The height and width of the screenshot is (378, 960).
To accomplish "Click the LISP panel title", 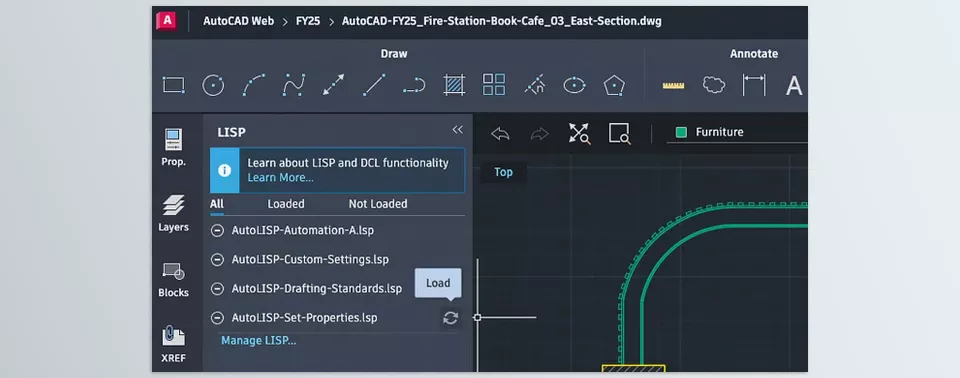I will point(231,132).
